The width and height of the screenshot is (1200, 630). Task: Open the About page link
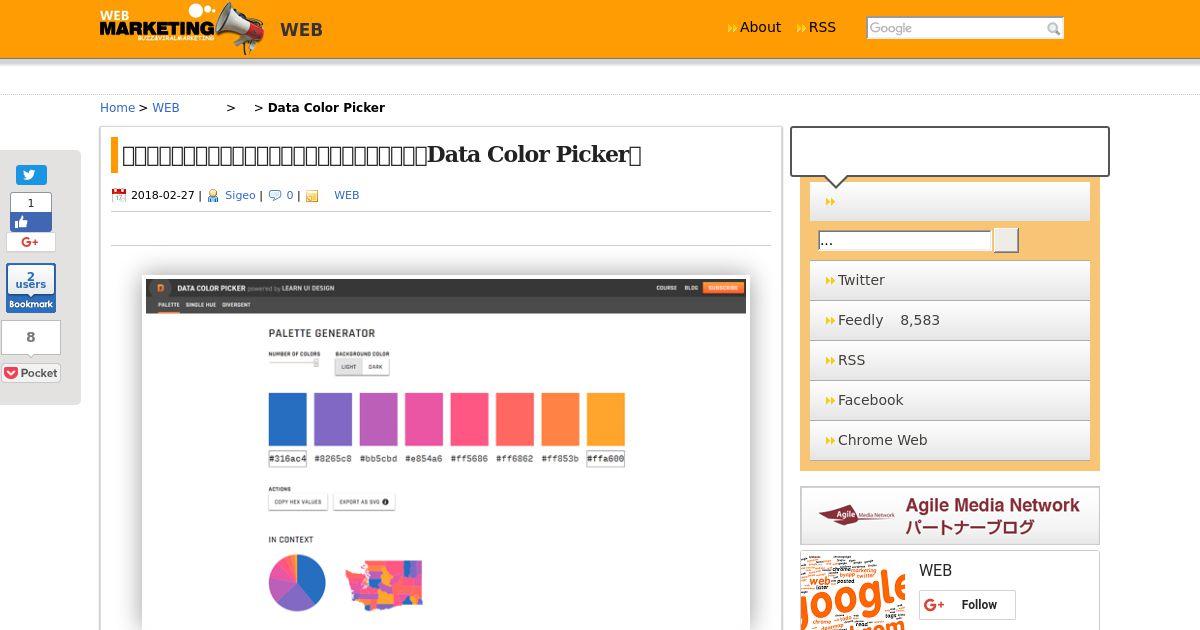pyautogui.click(x=760, y=27)
